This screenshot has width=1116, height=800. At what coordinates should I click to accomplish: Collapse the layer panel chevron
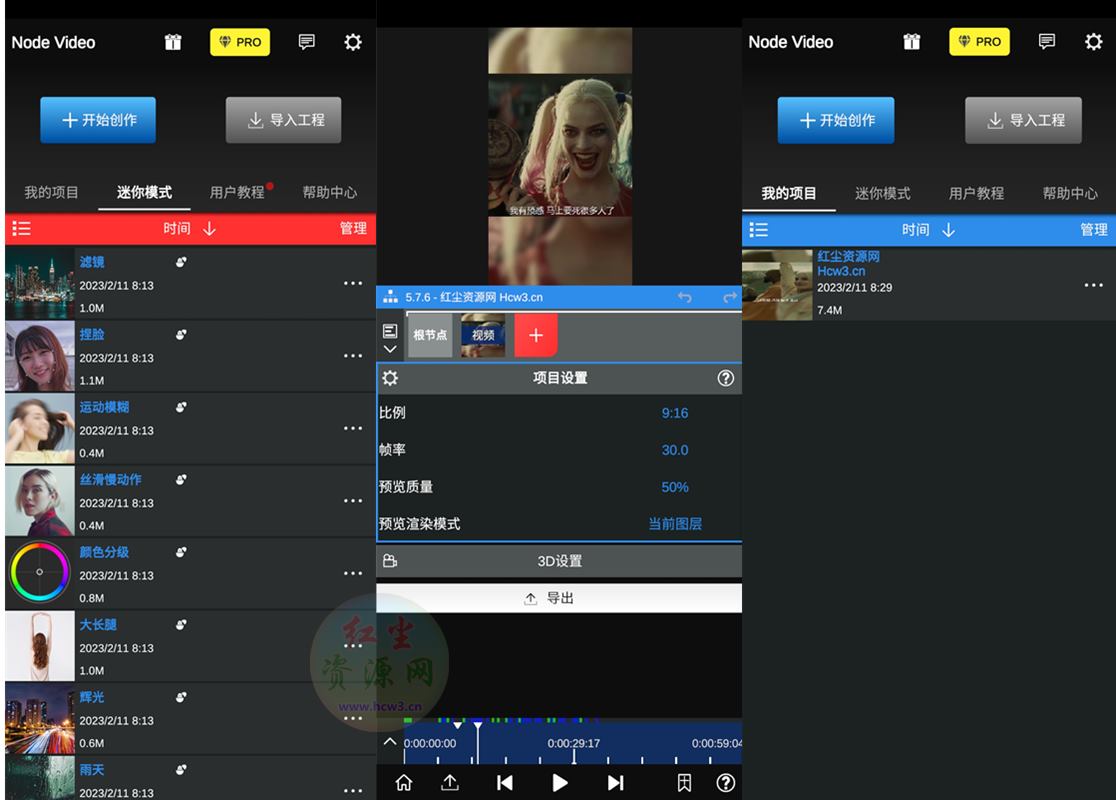click(390, 349)
